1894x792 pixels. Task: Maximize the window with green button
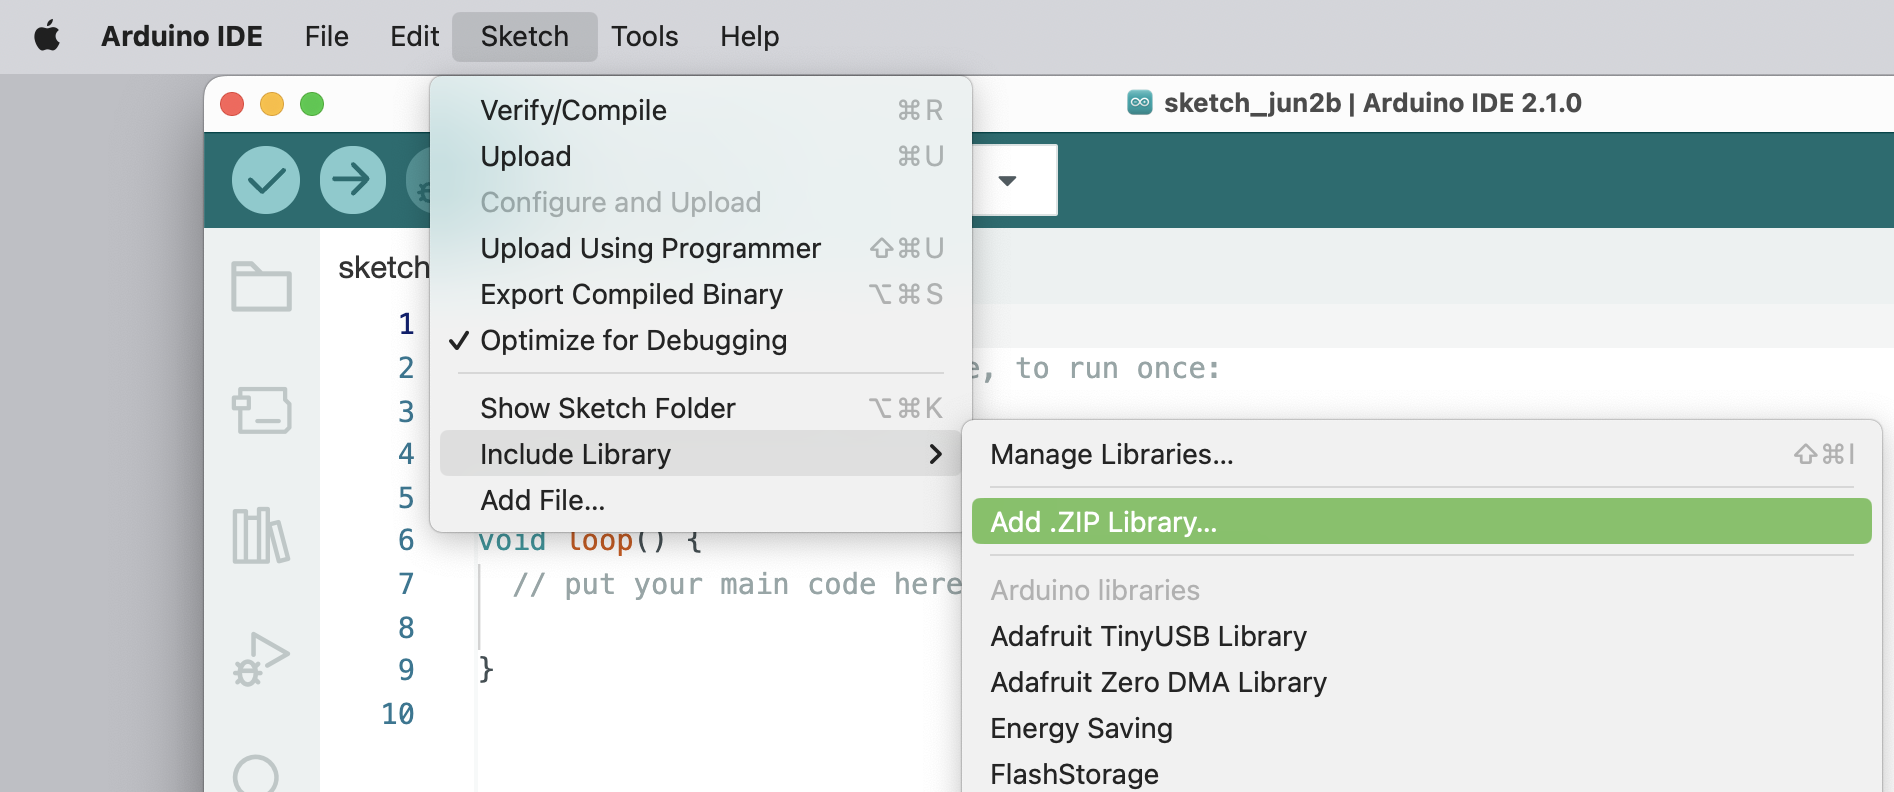(x=312, y=104)
